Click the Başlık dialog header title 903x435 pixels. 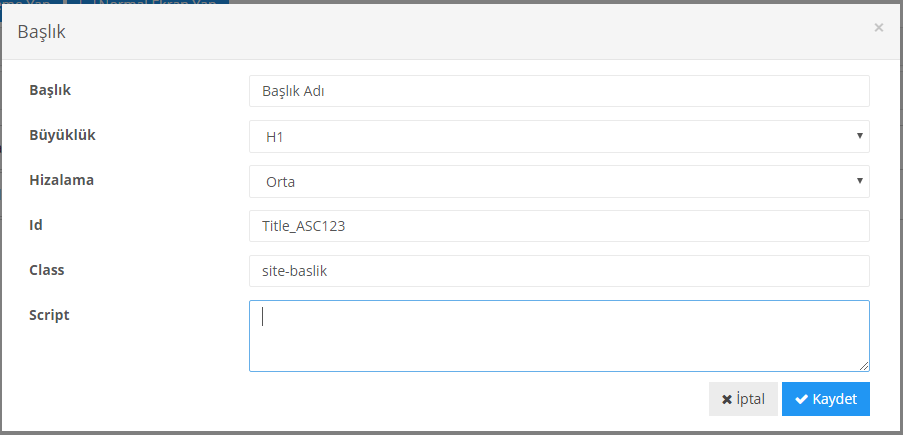click(x=42, y=32)
